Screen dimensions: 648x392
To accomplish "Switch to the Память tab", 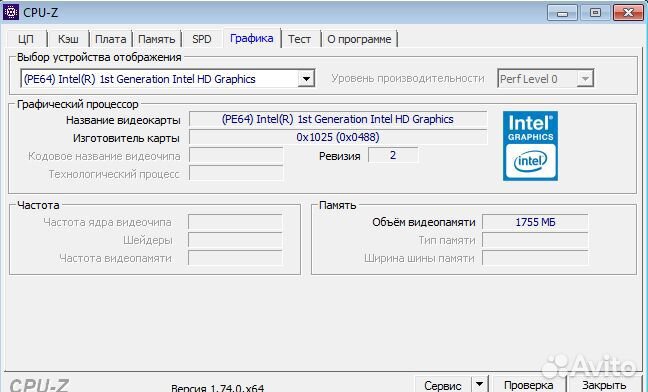I will 157,39.
